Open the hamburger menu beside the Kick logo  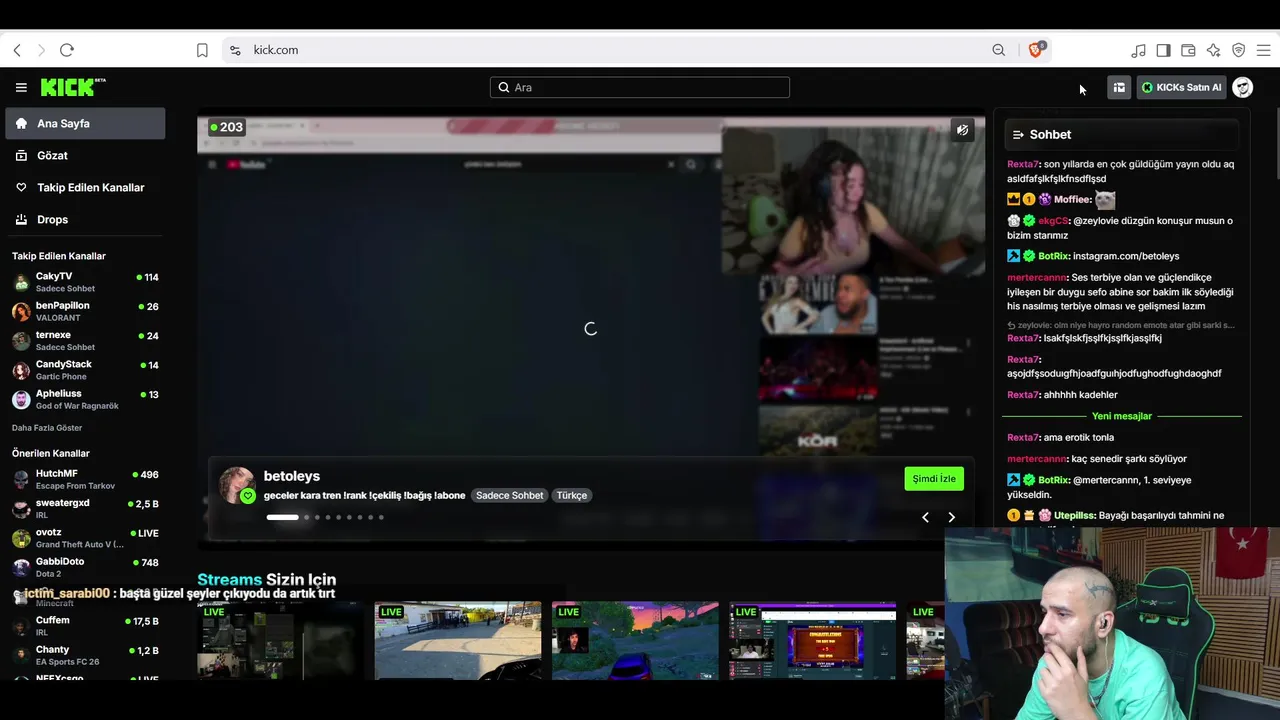click(21, 88)
